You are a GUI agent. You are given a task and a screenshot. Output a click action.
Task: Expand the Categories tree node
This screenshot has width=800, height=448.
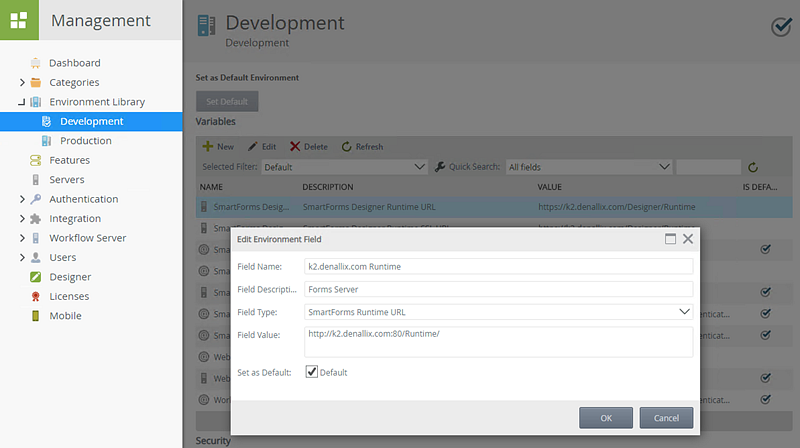click(22, 82)
